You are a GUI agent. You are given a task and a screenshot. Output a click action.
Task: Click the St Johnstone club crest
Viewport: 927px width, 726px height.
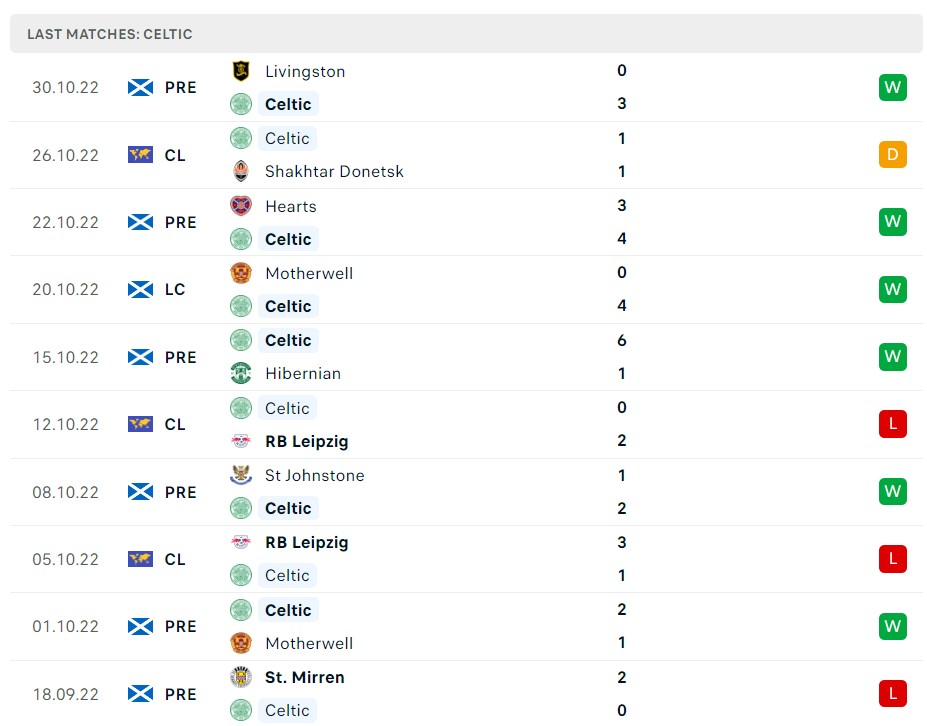[x=241, y=475]
